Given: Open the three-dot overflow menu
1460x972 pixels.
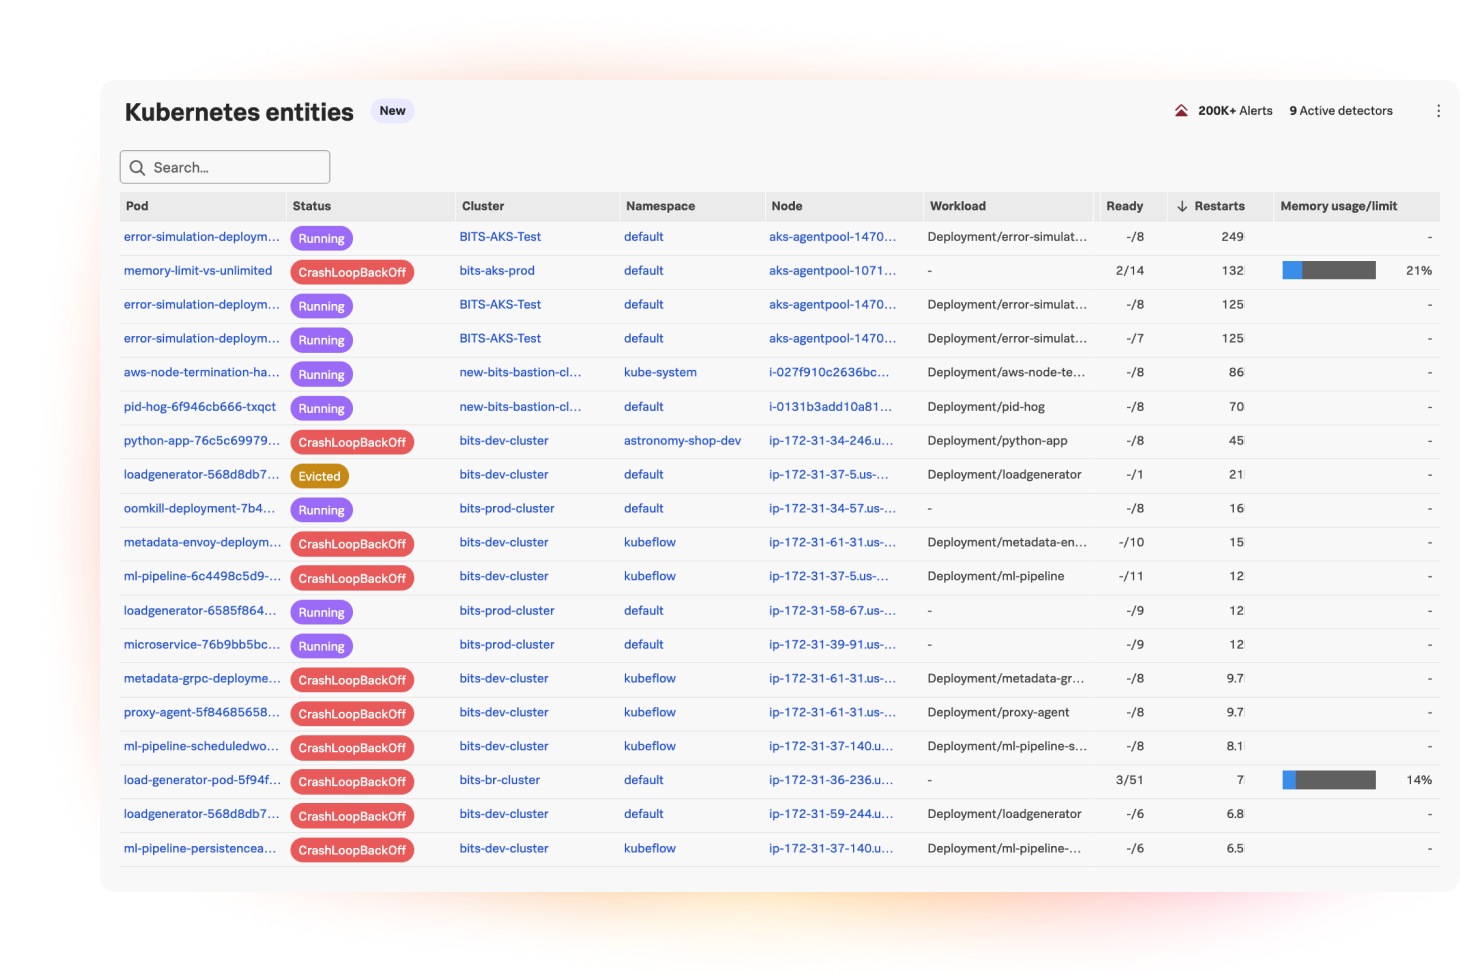Looking at the screenshot, I should [1438, 110].
